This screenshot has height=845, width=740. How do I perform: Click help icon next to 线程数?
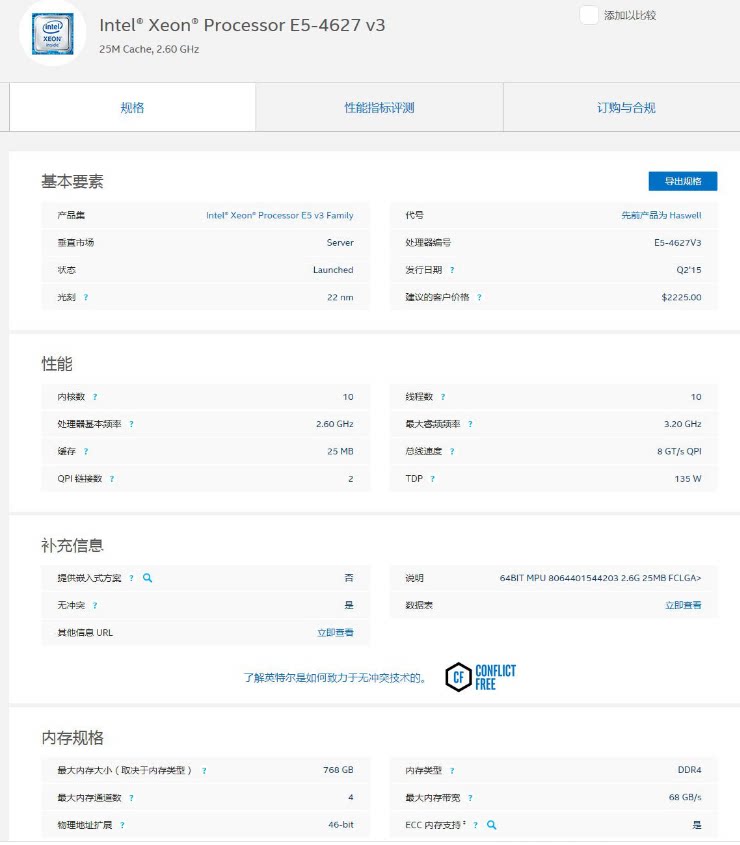pos(443,397)
